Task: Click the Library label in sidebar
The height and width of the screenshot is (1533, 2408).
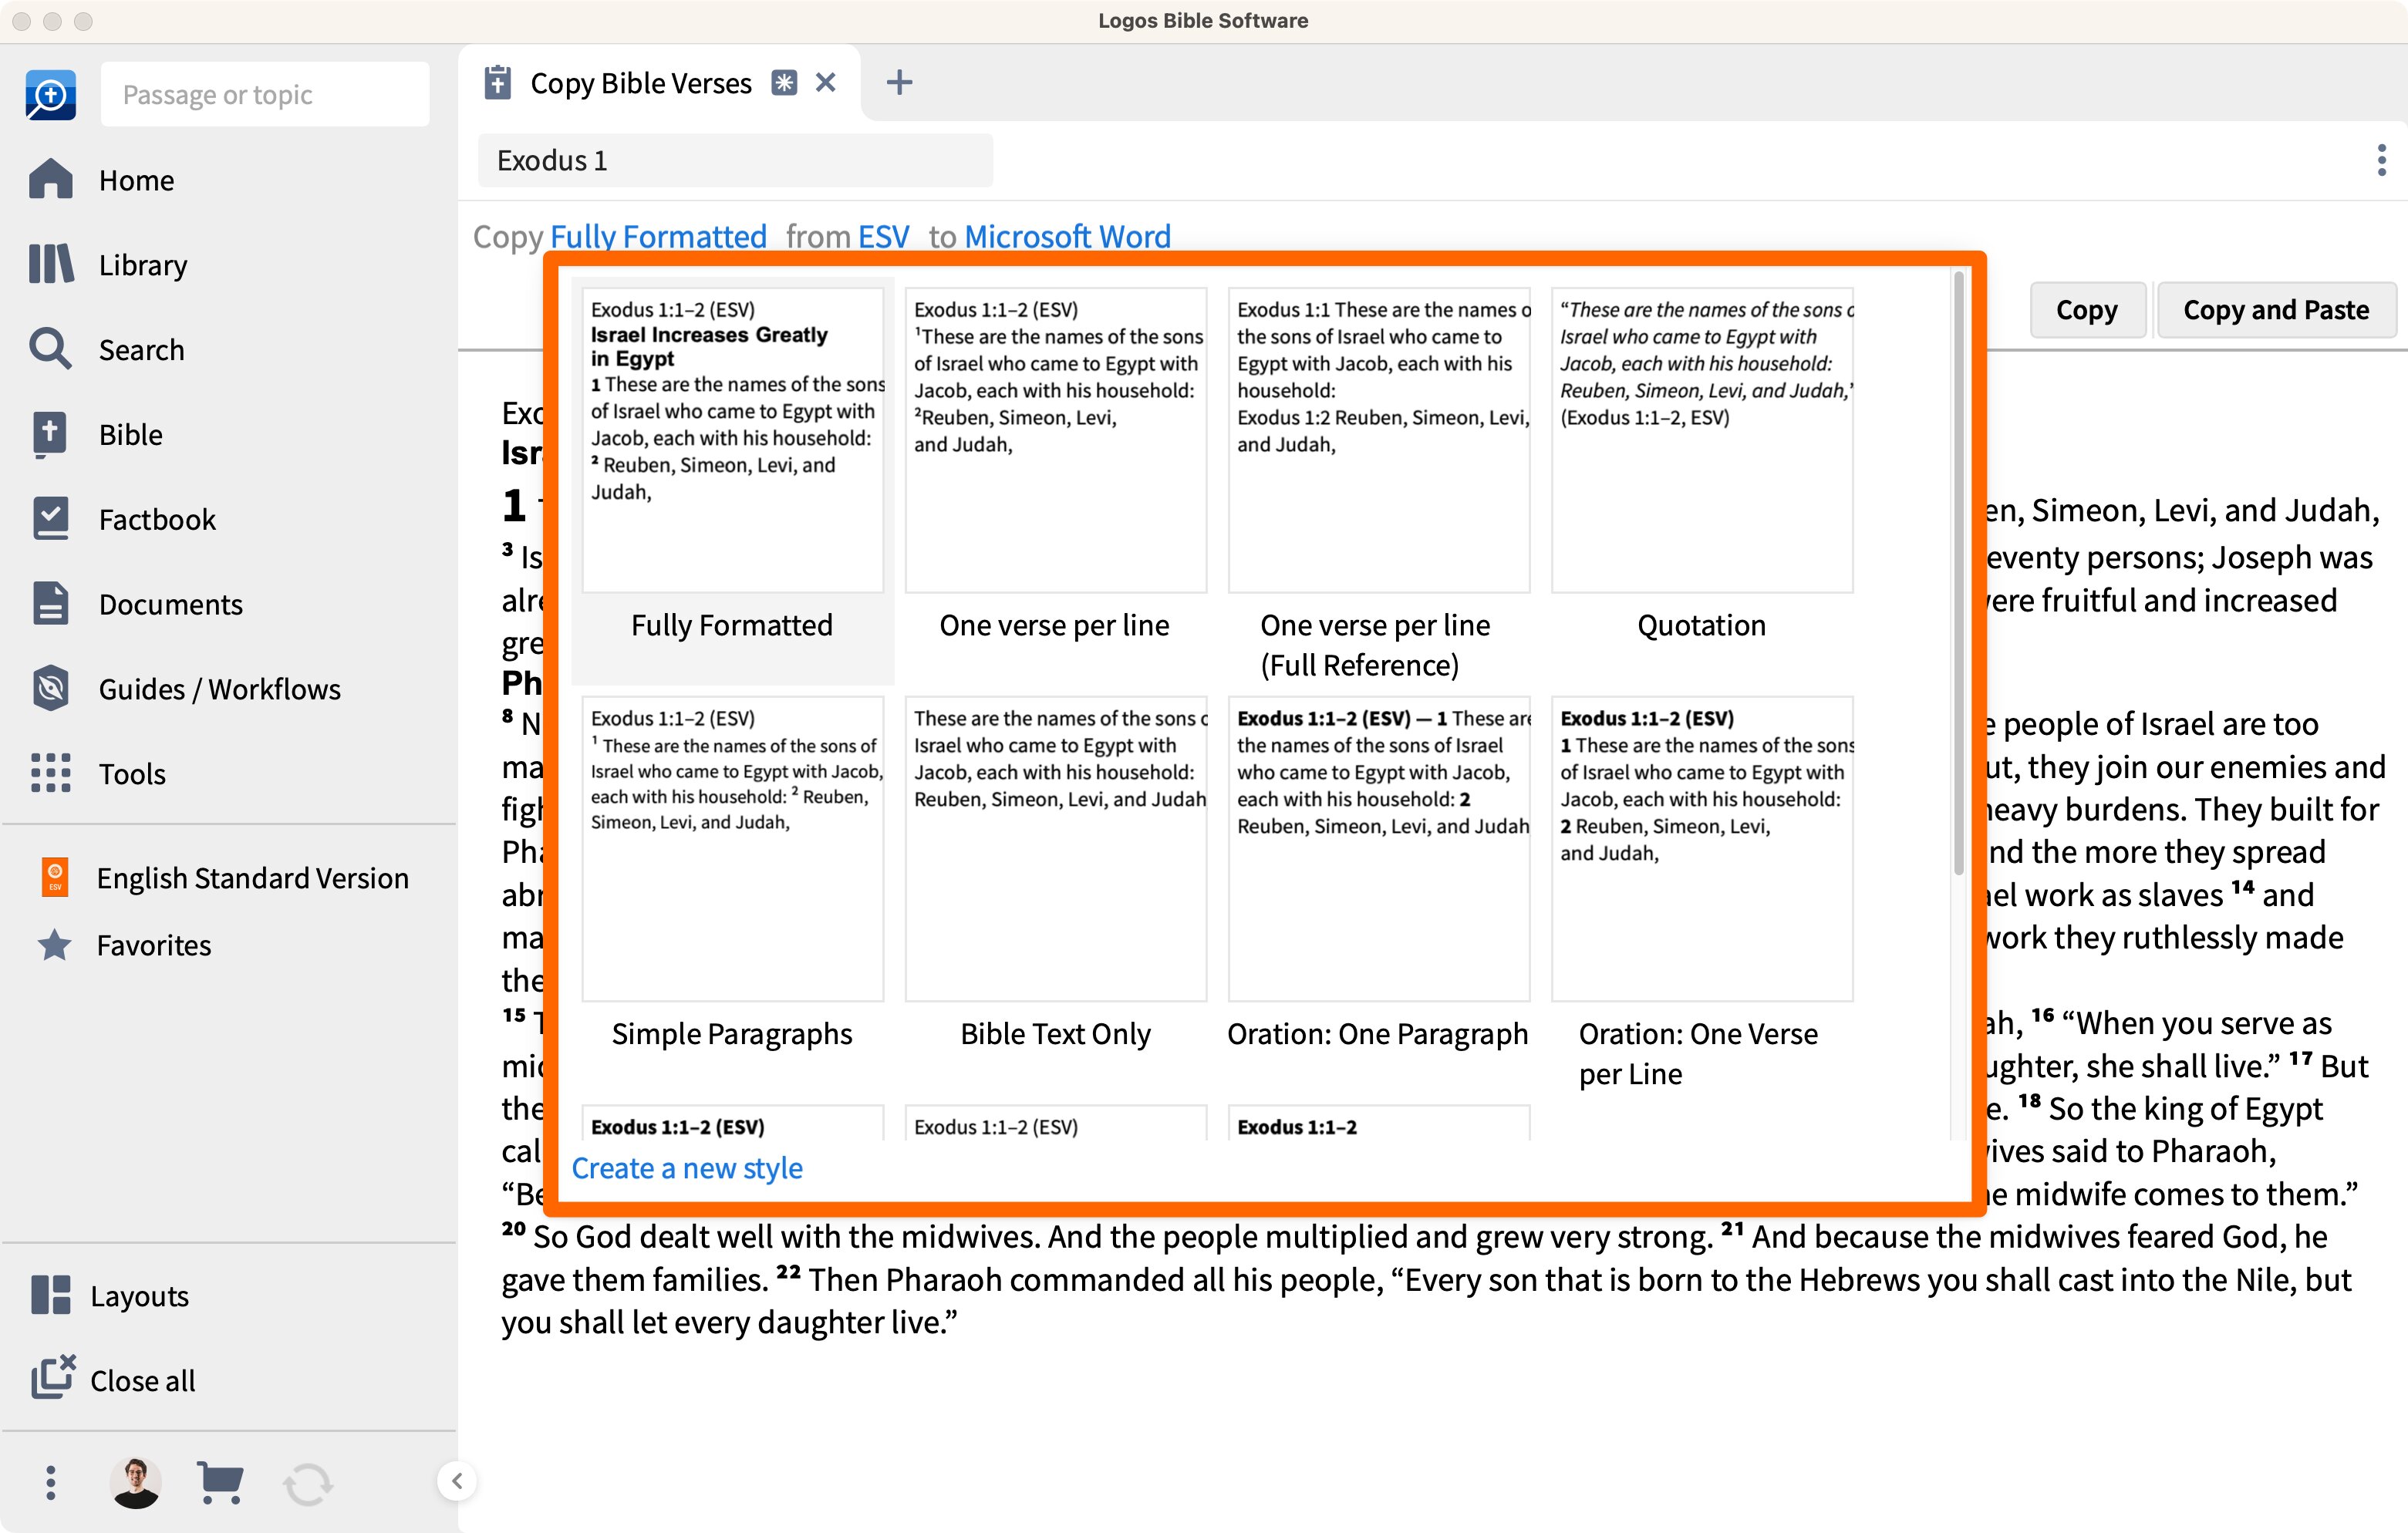Action: click(143, 265)
